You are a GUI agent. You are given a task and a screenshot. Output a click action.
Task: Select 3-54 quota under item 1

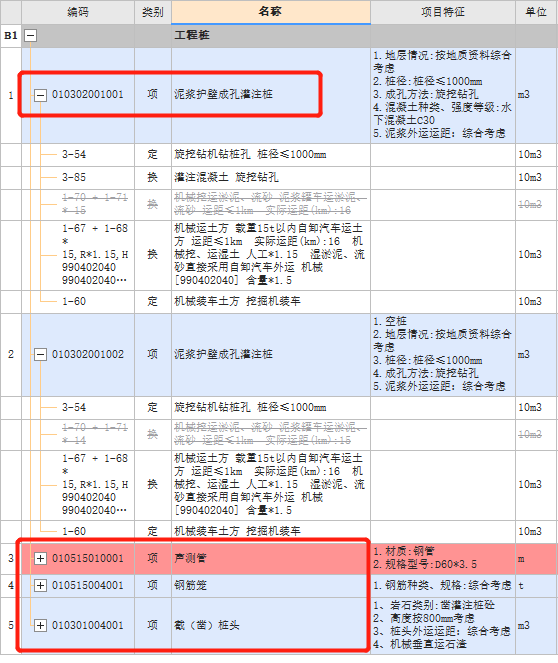pos(74,155)
